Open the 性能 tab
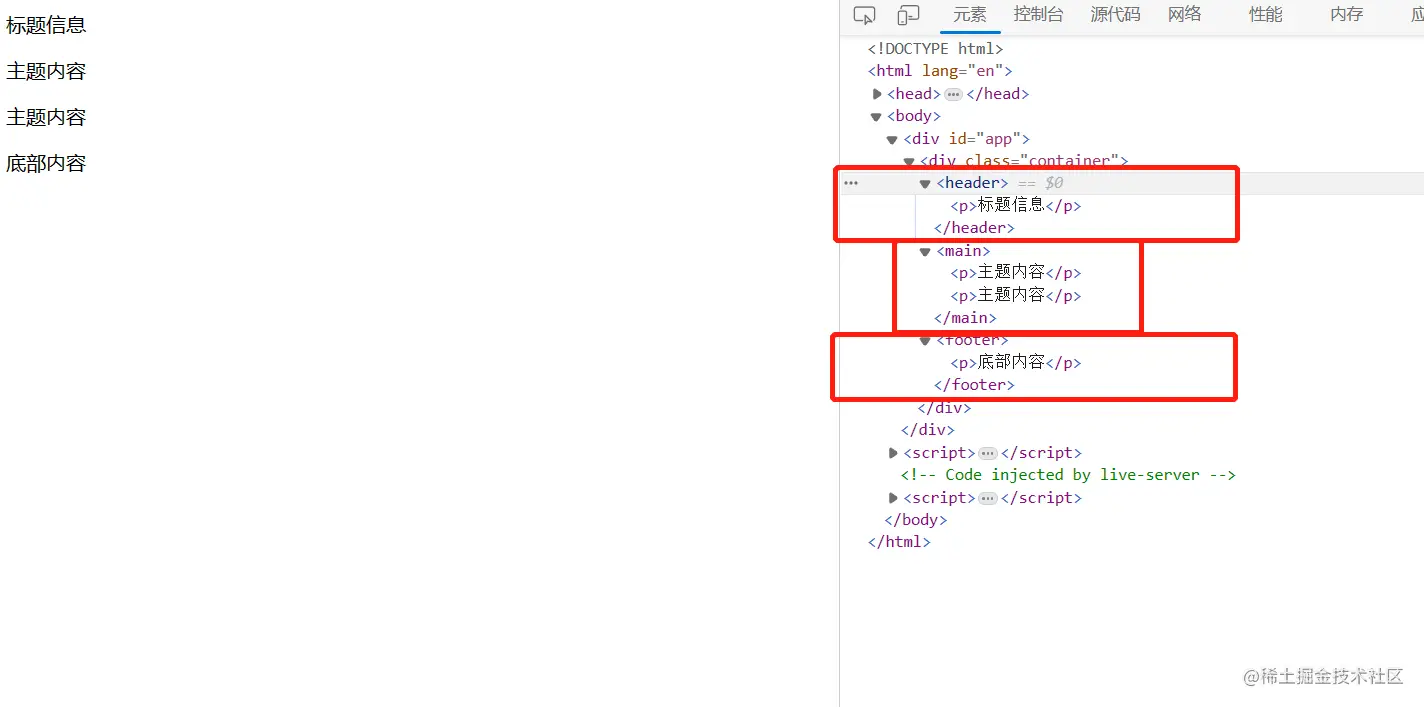 [1266, 15]
